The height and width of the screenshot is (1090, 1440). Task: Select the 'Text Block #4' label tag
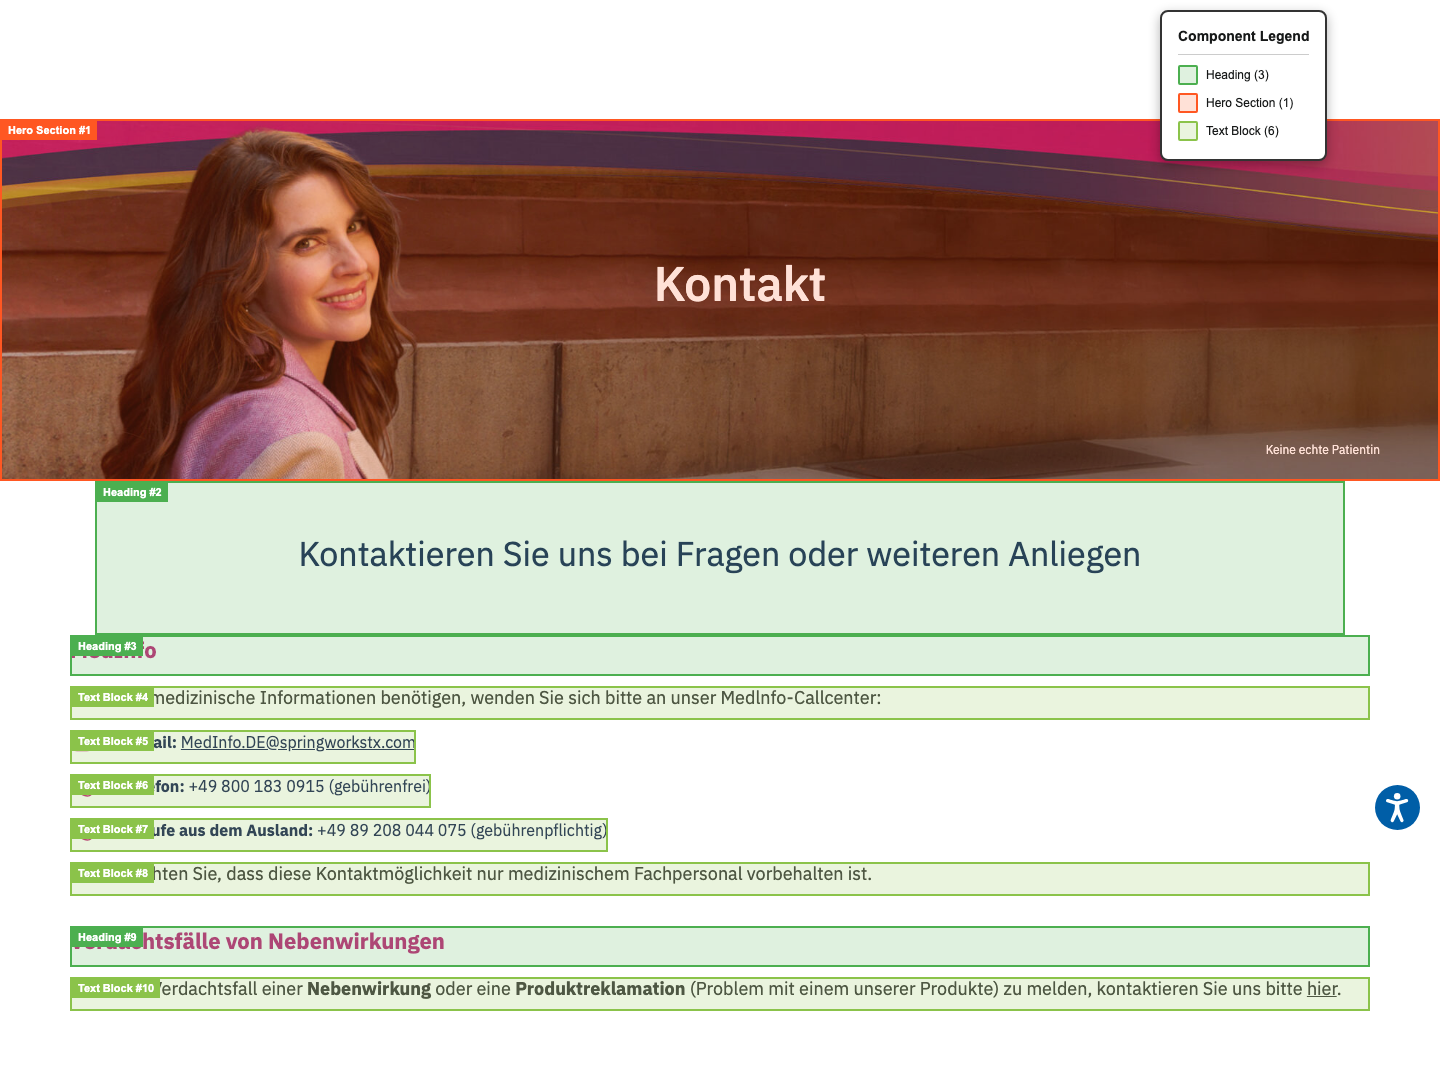coord(113,697)
